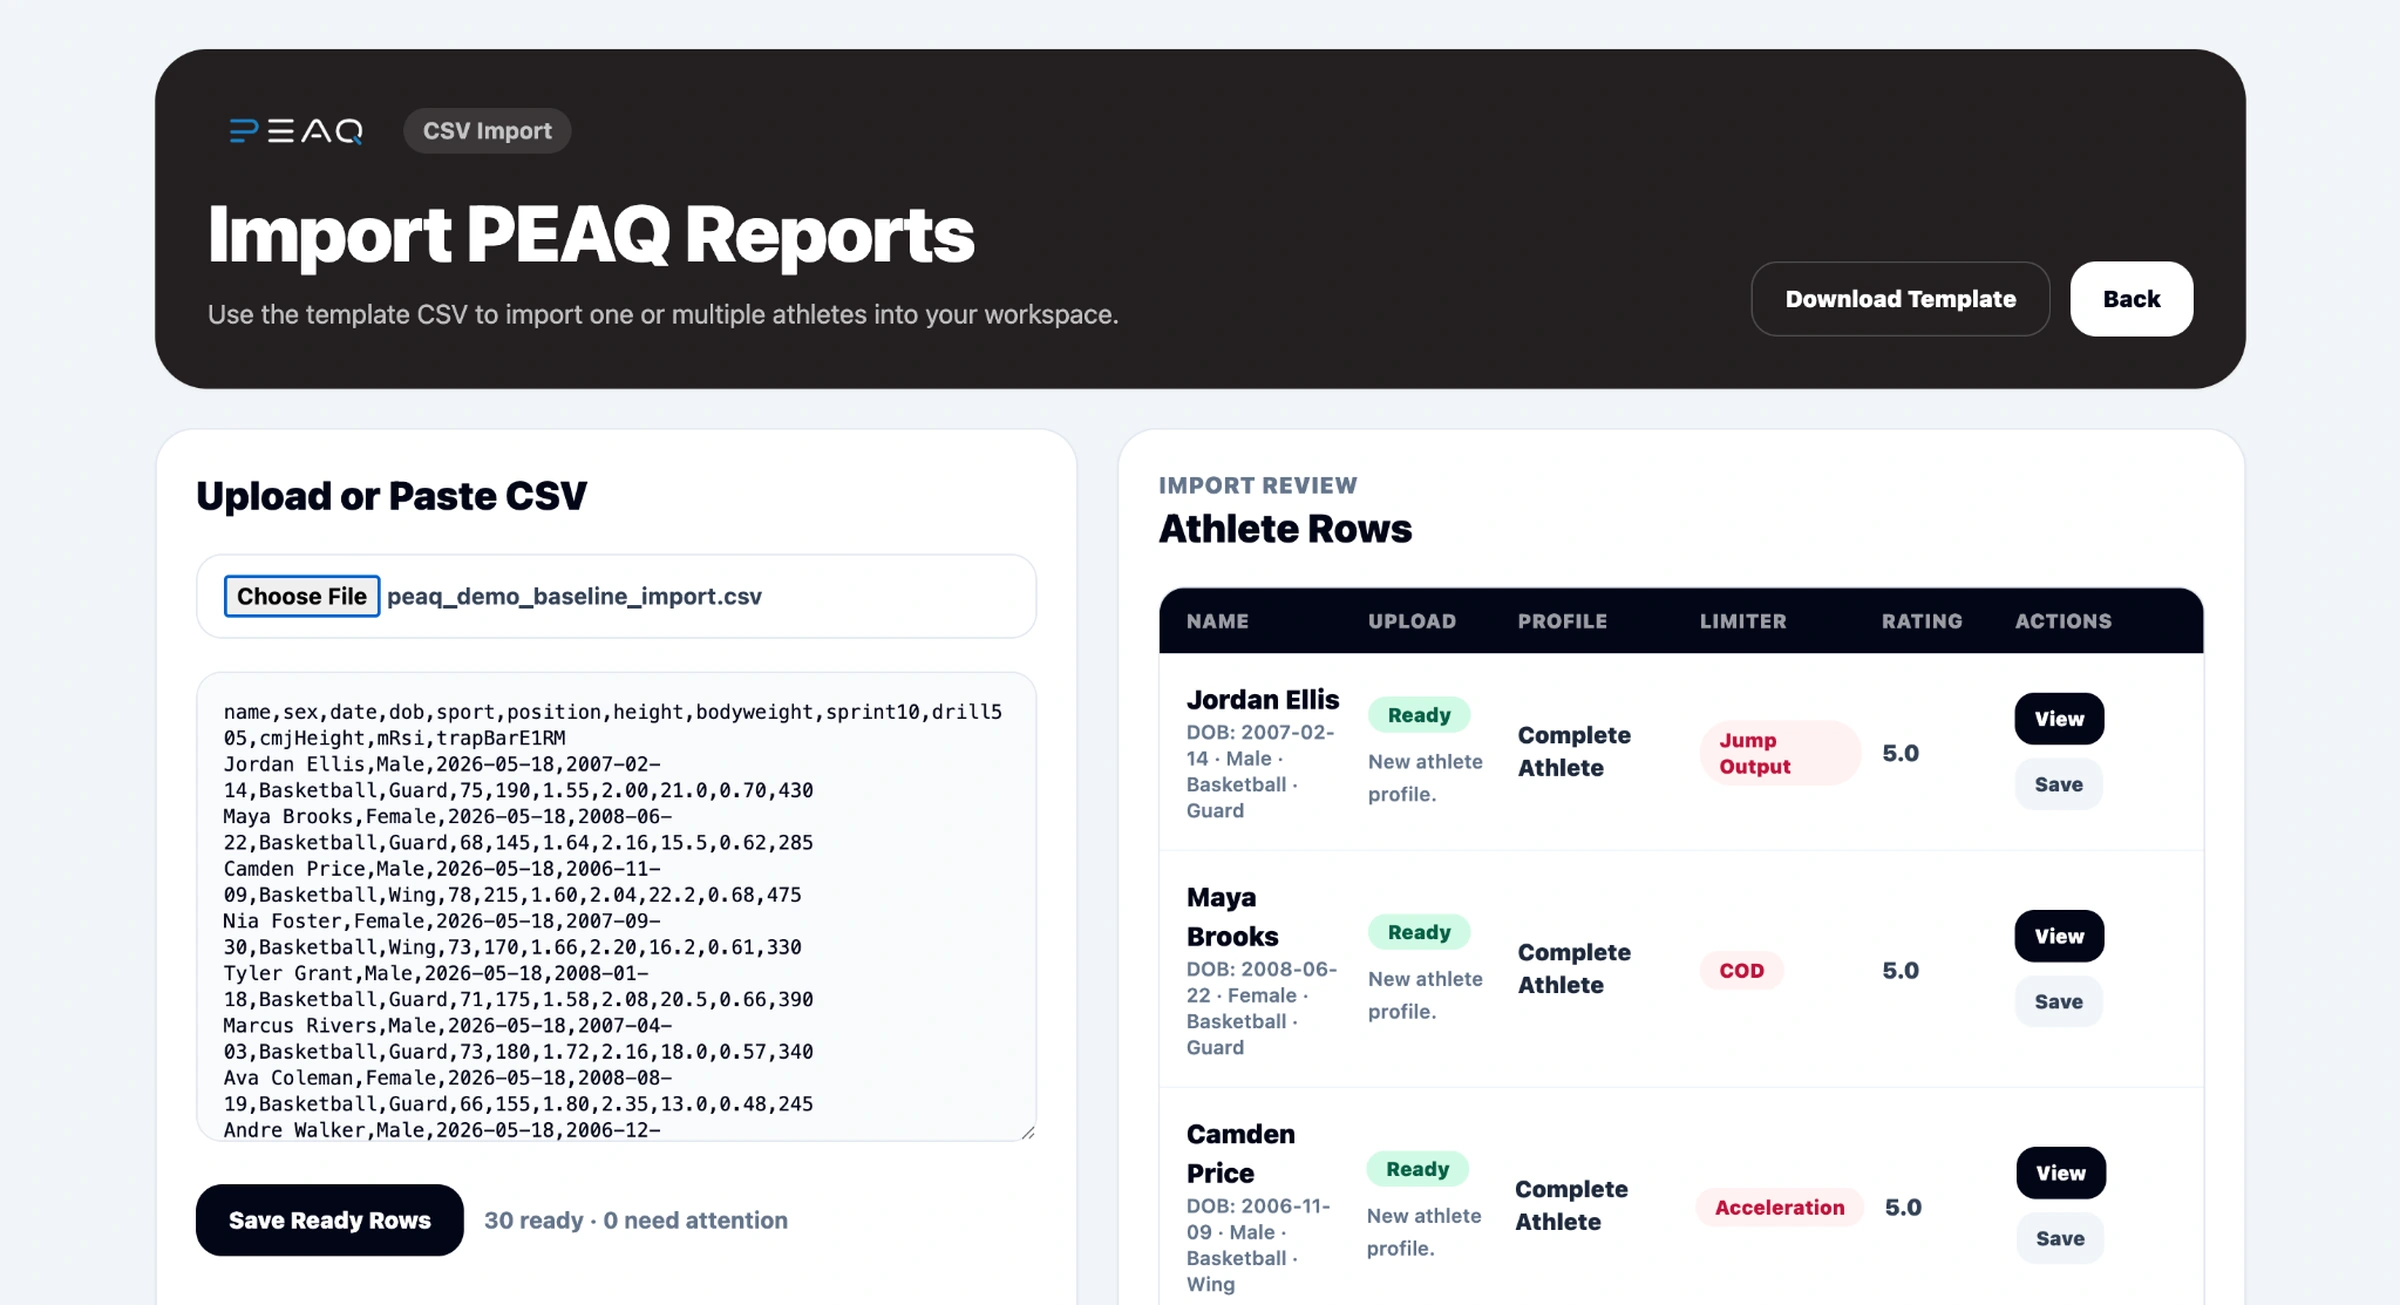Click the RATING column header
Viewport: 2400px width, 1305px height.
click(x=1922, y=621)
